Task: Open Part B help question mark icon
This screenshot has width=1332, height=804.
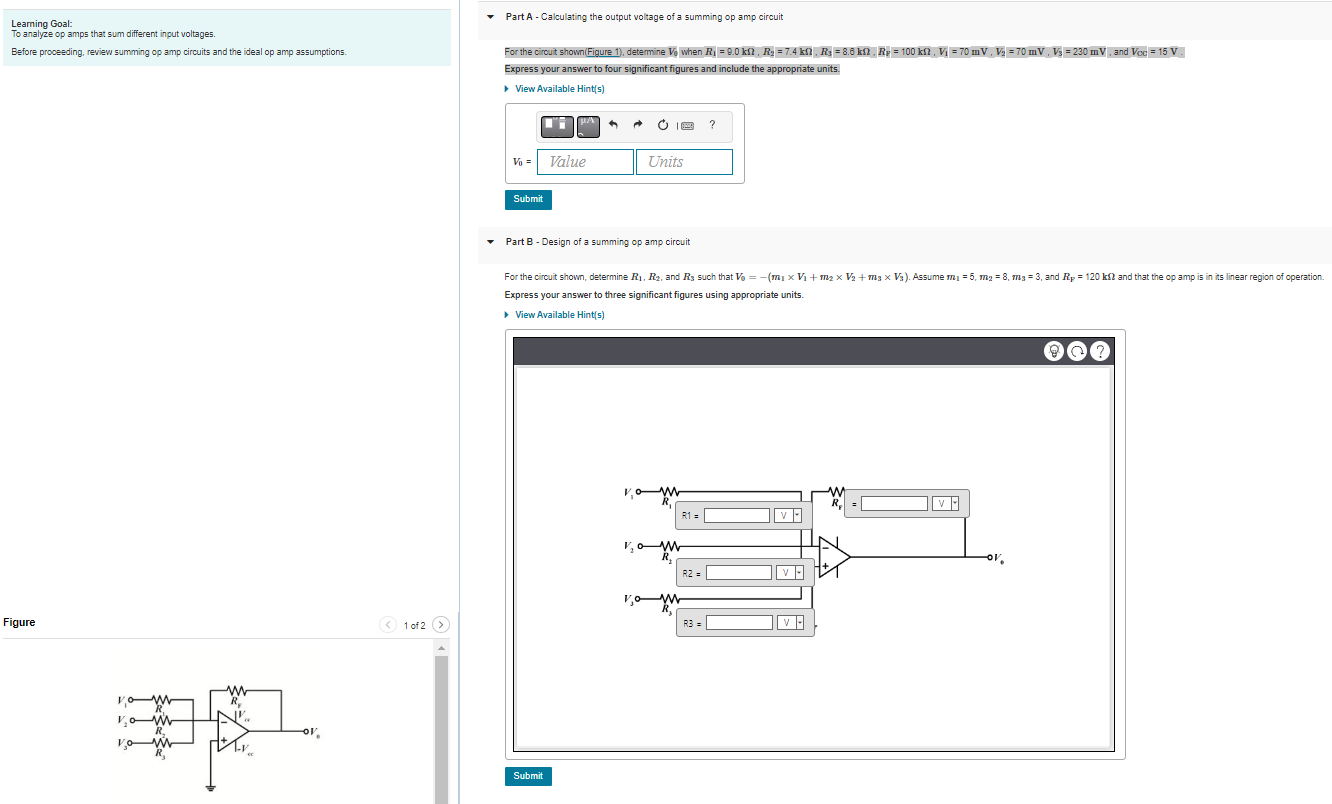Action: coord(1100,351)
